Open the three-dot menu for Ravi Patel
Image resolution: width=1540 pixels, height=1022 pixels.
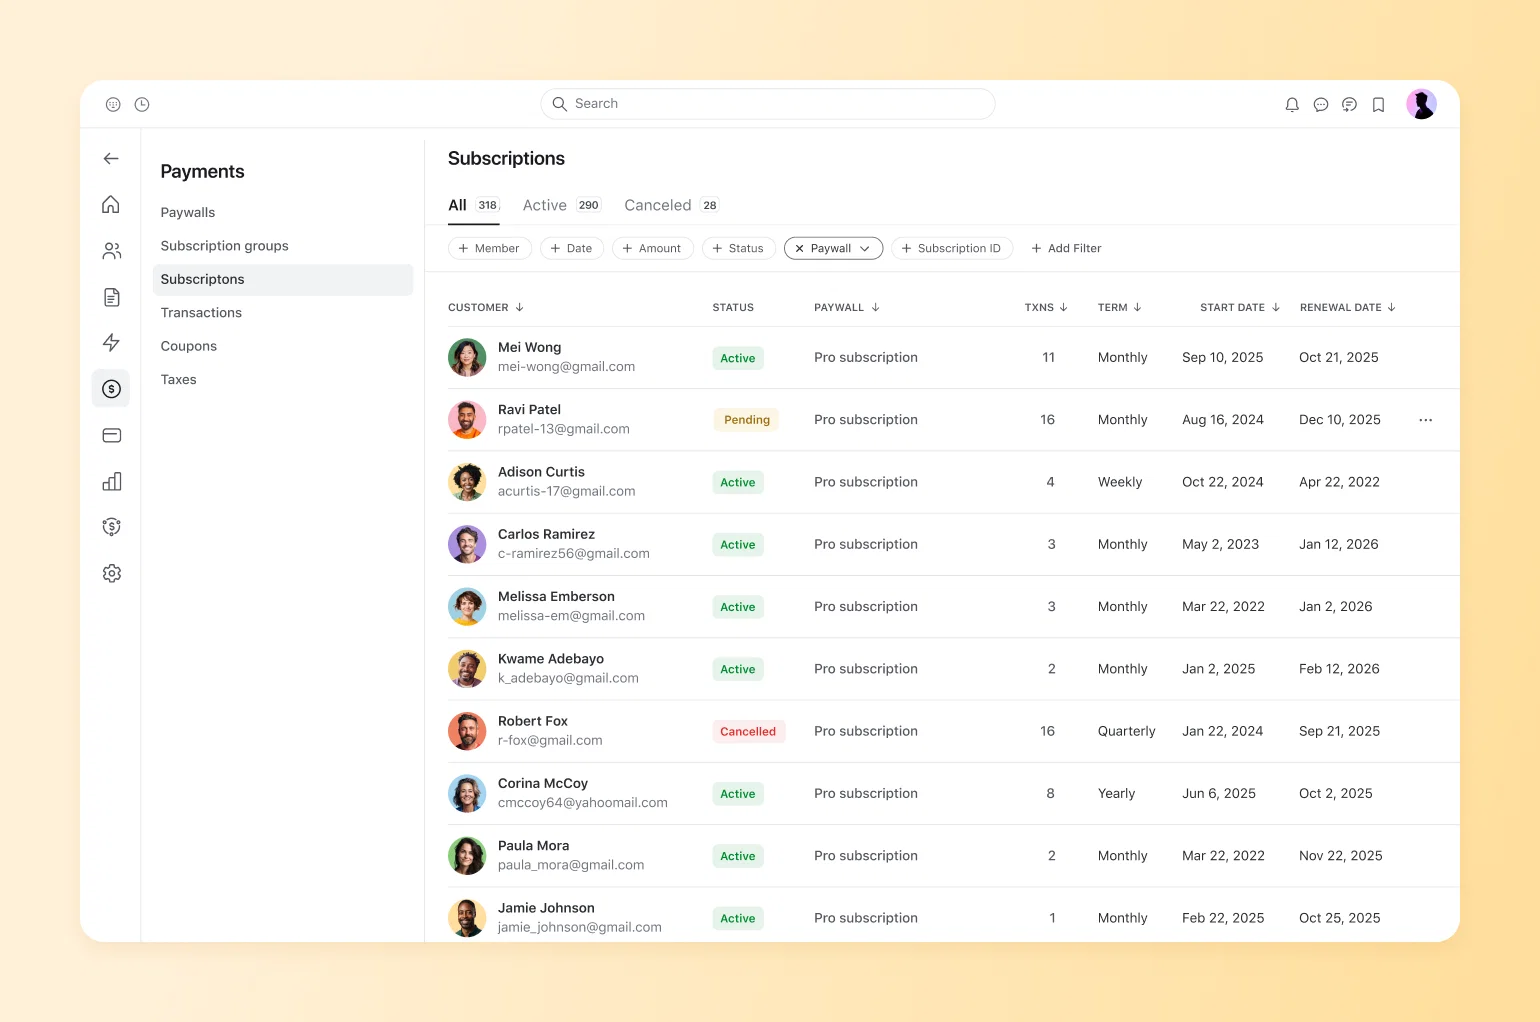tap(1425, 420)
